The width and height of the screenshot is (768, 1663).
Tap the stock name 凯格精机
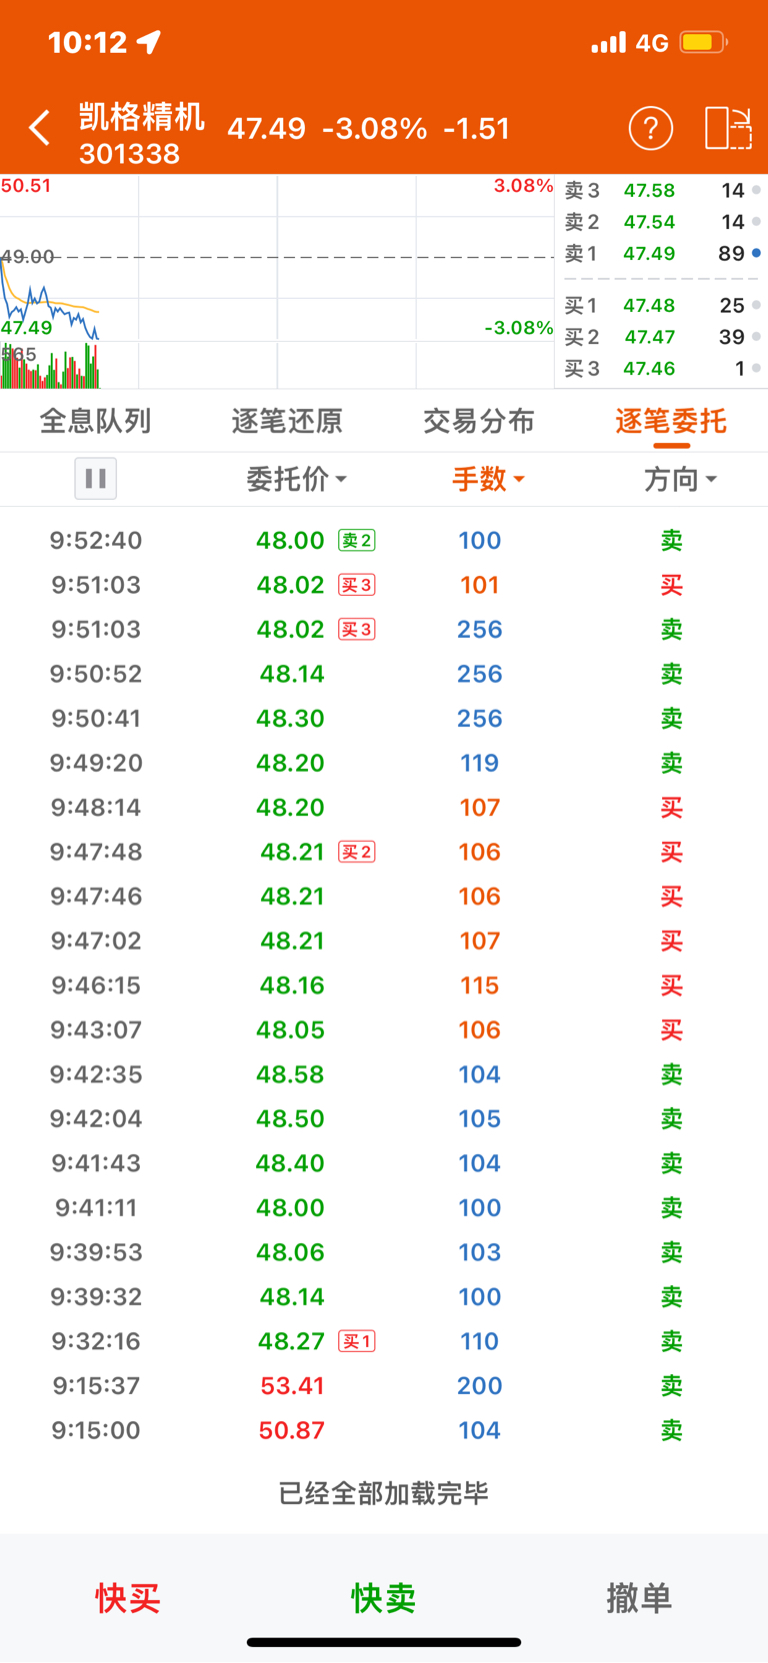(x=142, y=117)
